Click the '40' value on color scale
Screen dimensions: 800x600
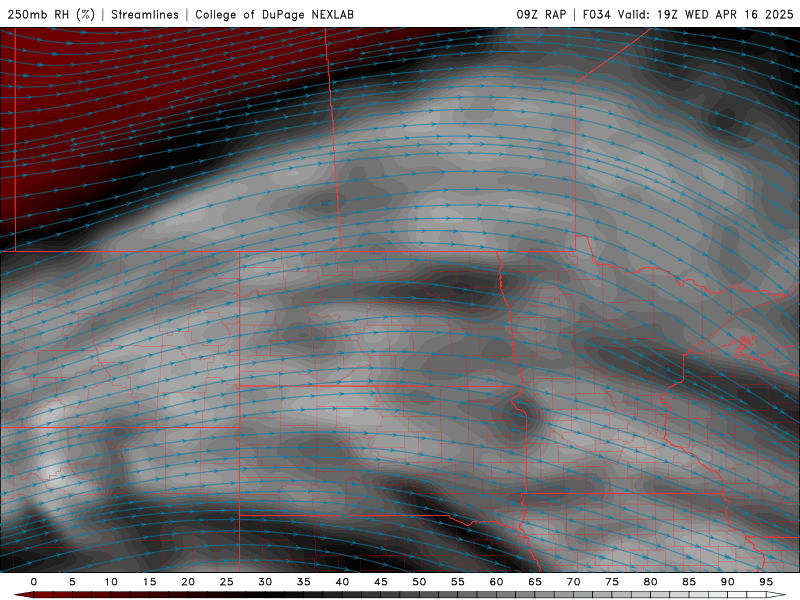[342, 582]
